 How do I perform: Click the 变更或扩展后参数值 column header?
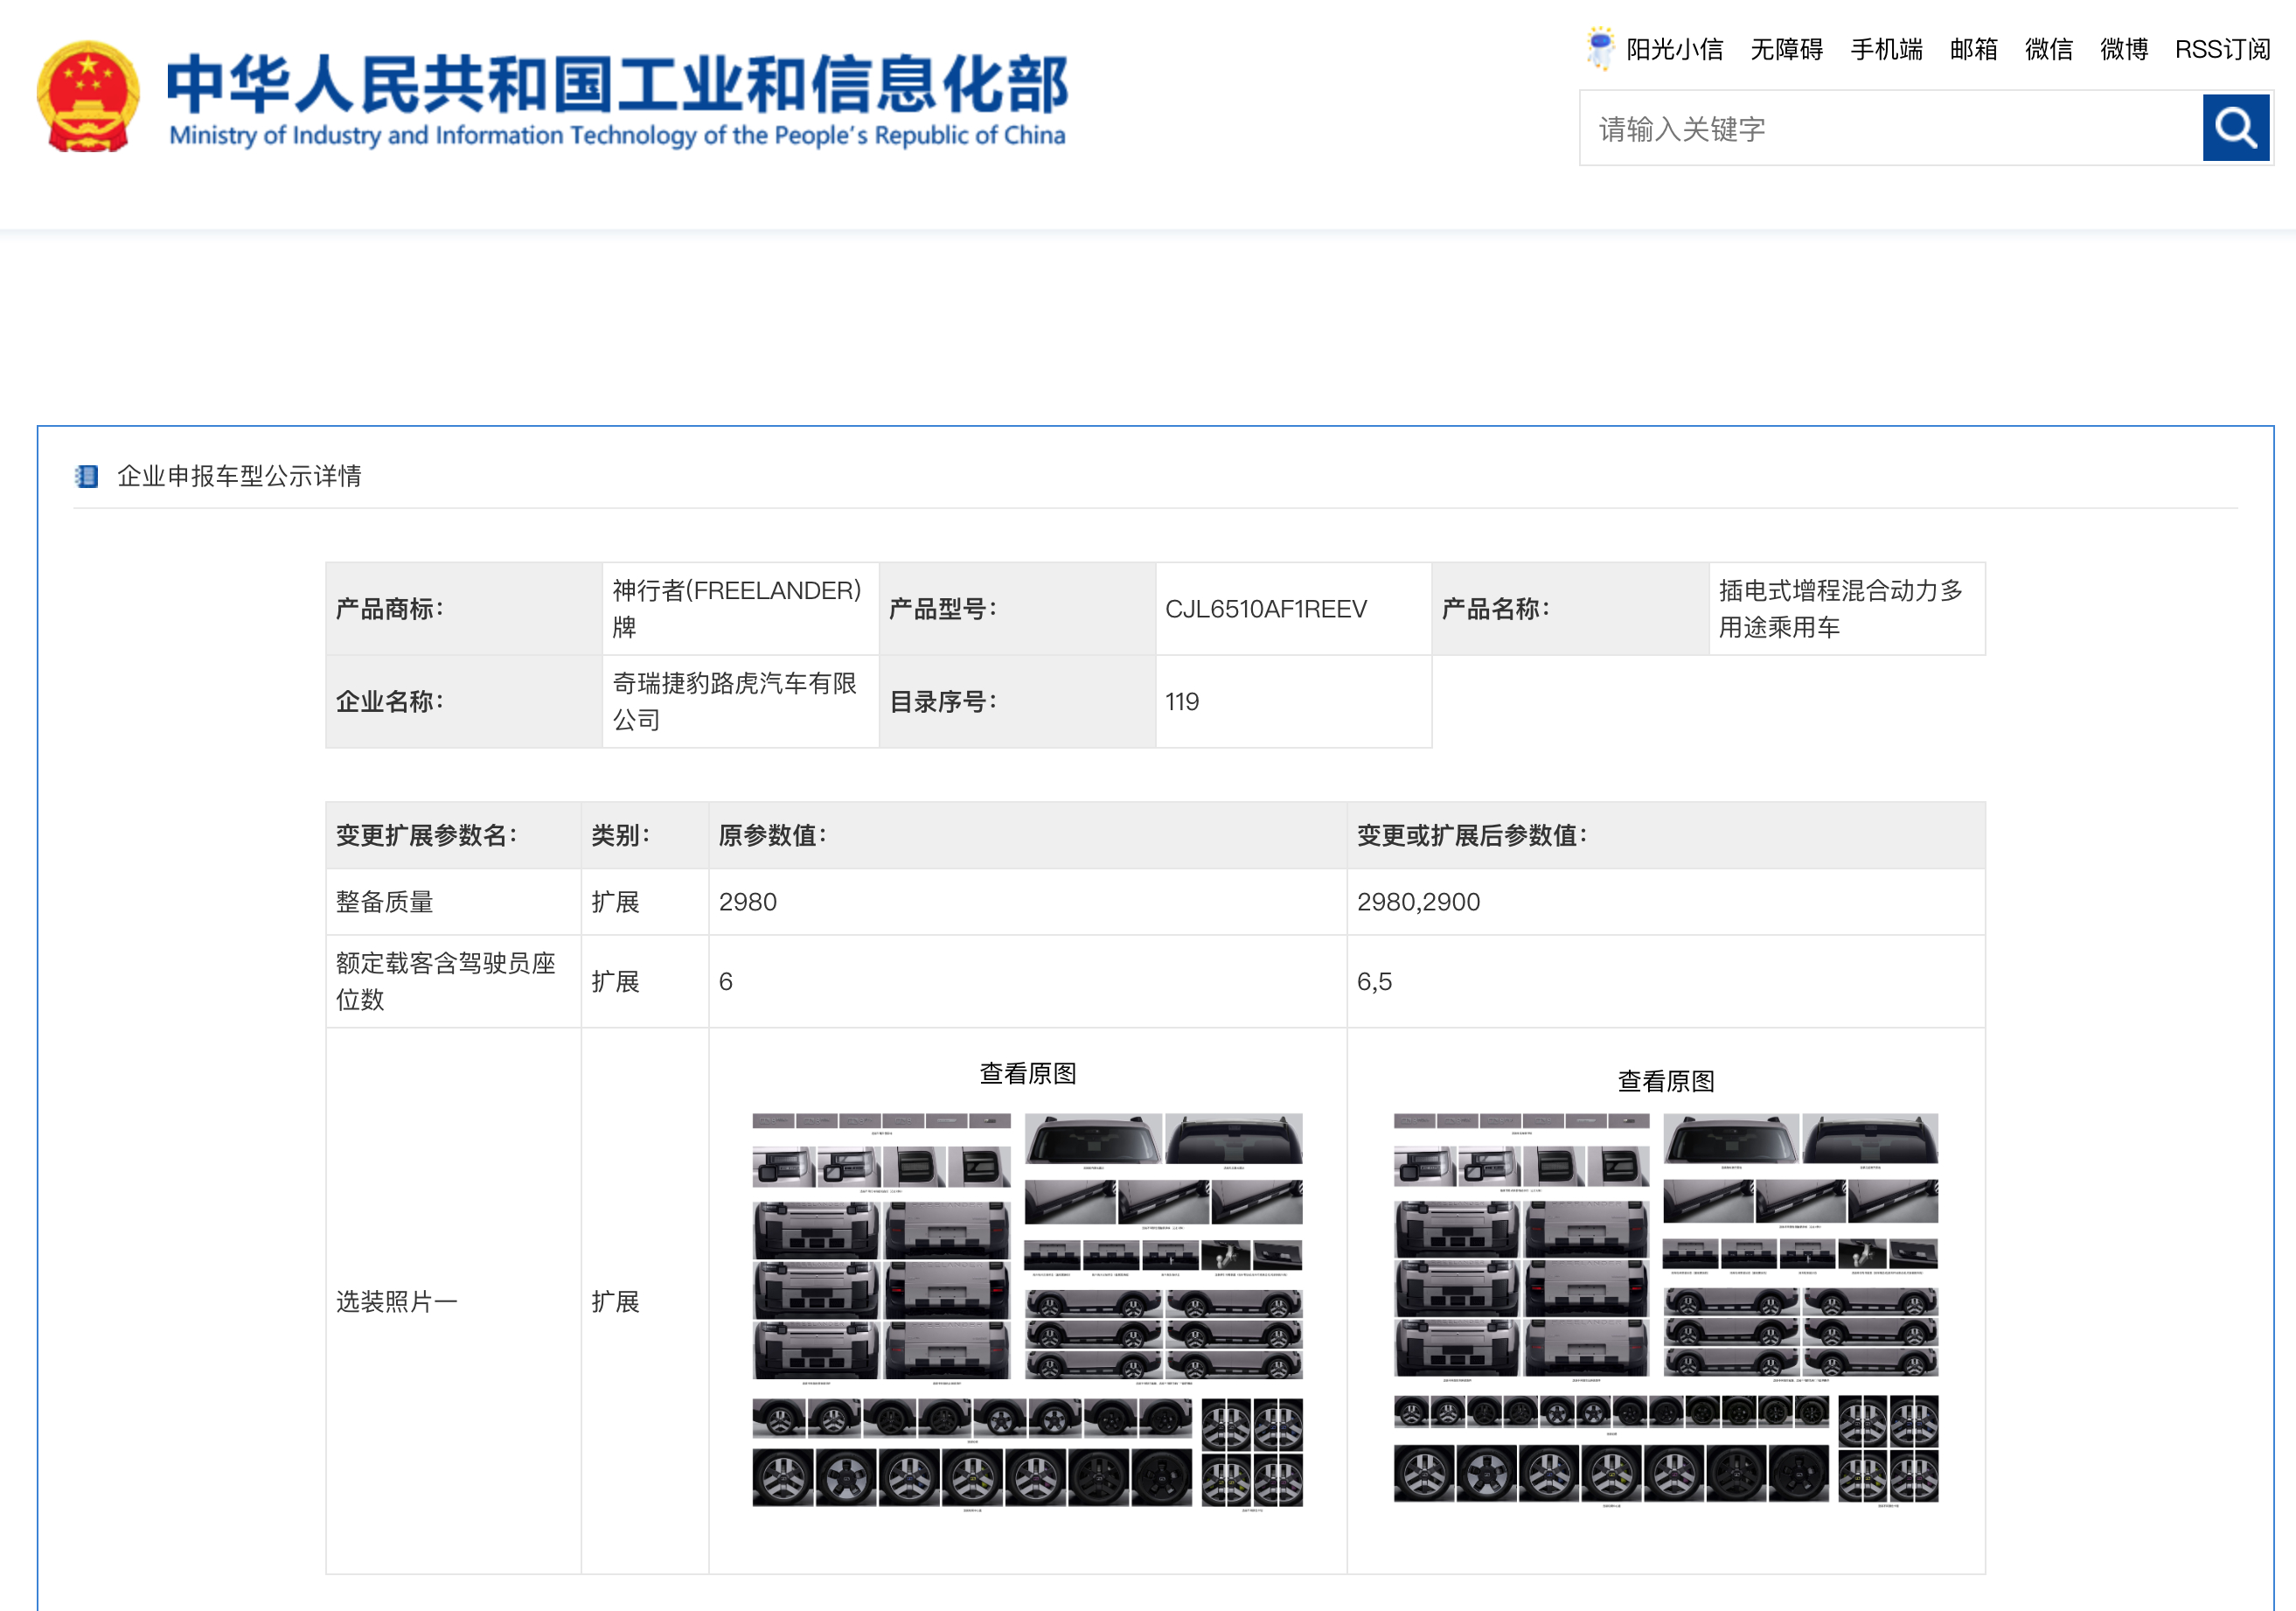1665,835
